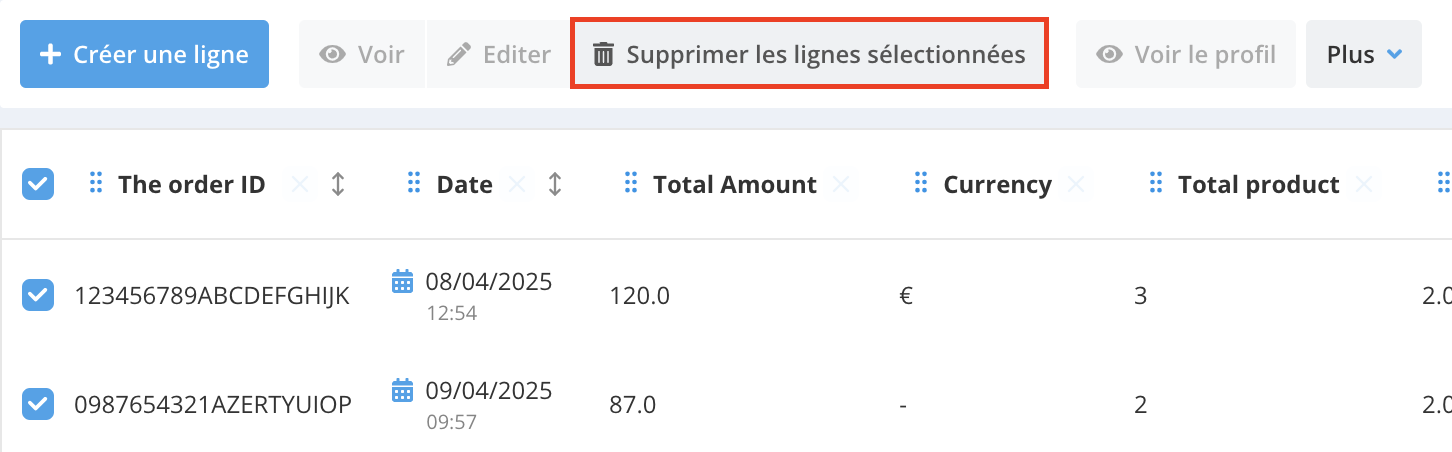Uncheck the row 0987654321AZERTYUIOP checkbox
The height and width of the screenshot is (452, 1452).
coord(38,404)
